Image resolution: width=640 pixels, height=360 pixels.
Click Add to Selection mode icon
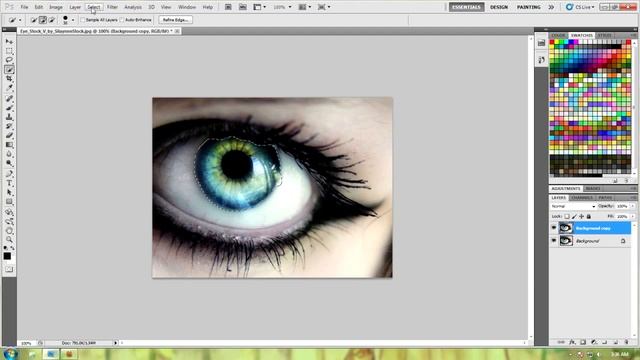point(42,20)
